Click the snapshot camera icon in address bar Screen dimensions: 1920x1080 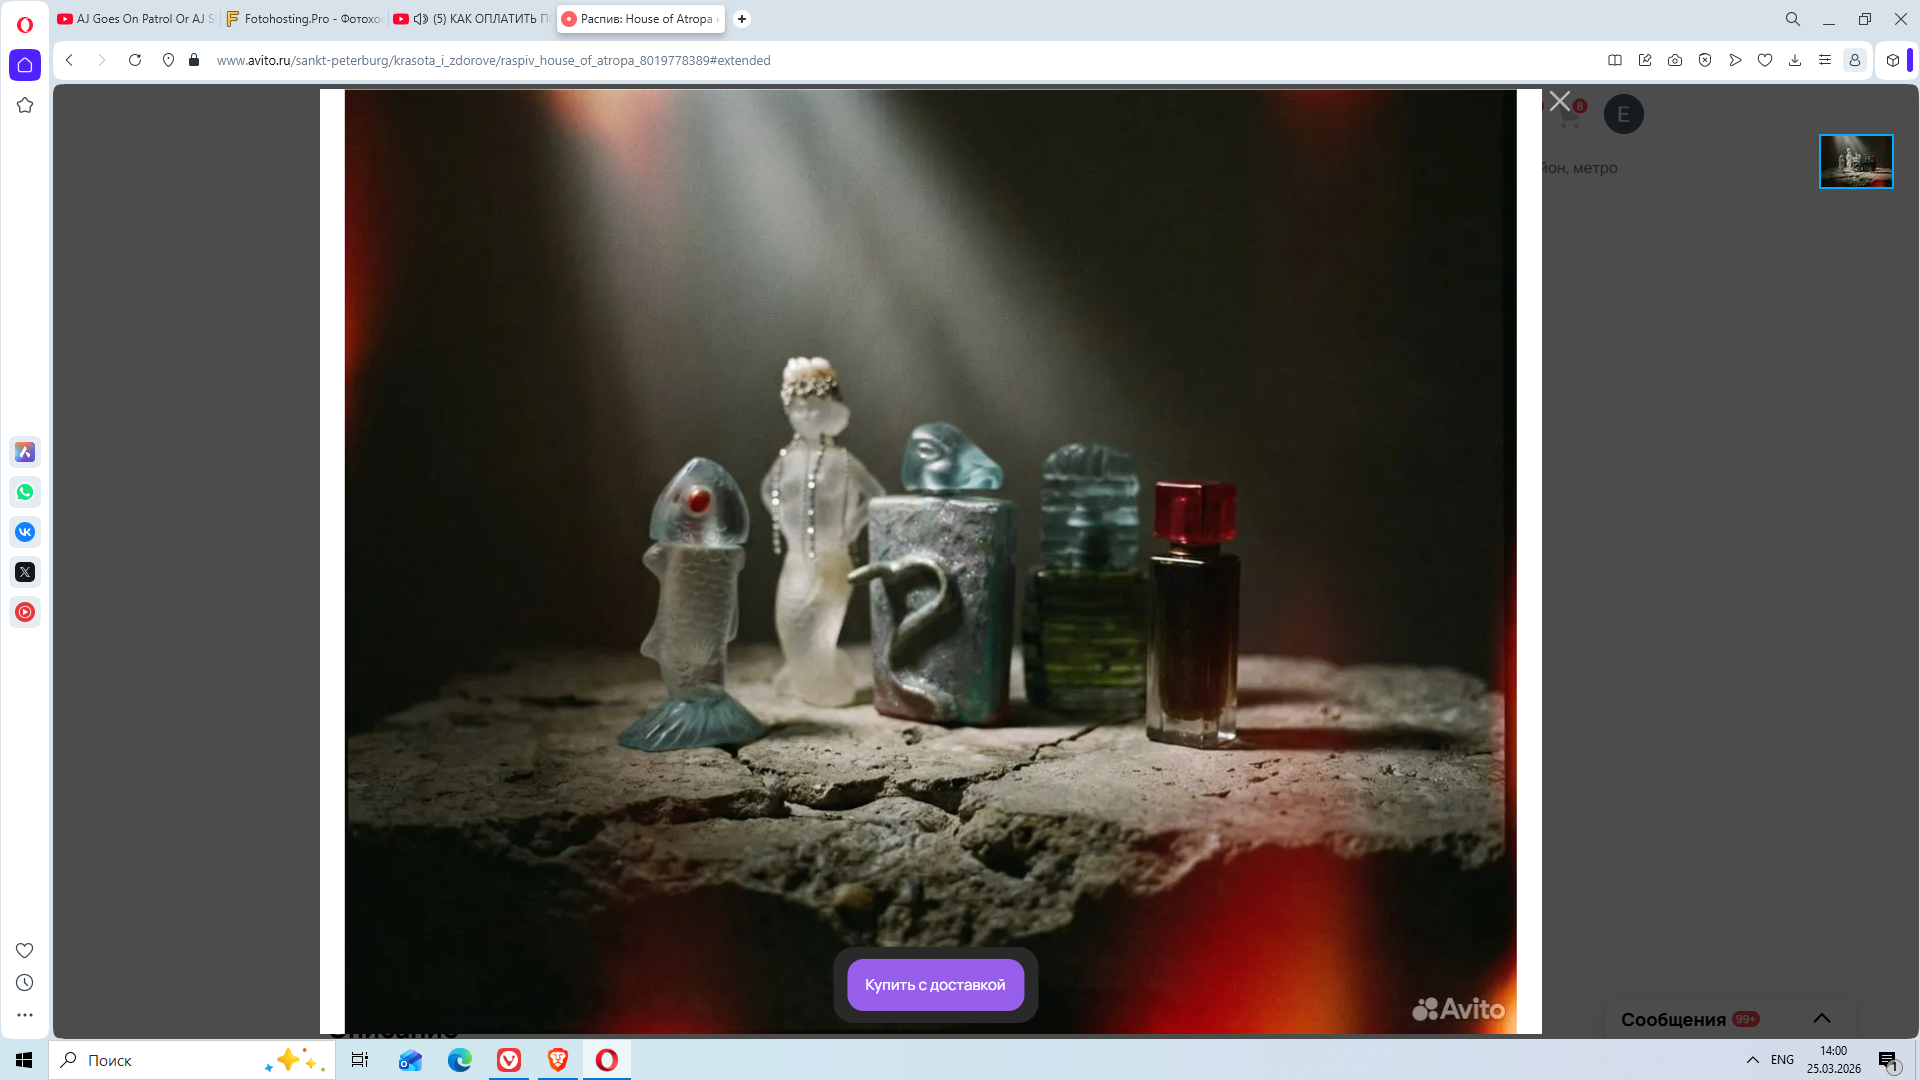1675,60
